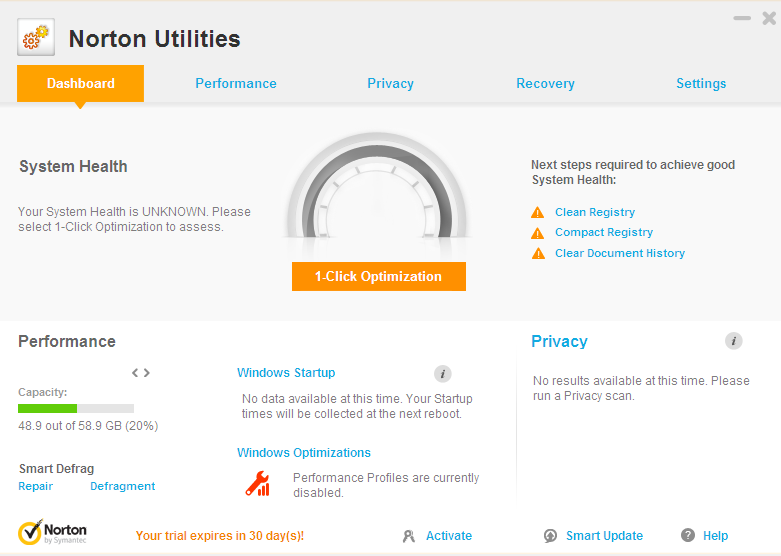Click the Privacy section info icon
Screen dimensions: 781x556
(733, 341)
